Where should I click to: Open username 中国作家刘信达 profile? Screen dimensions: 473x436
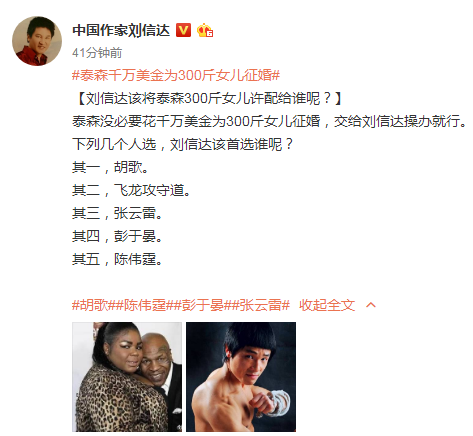pos(121,30)
